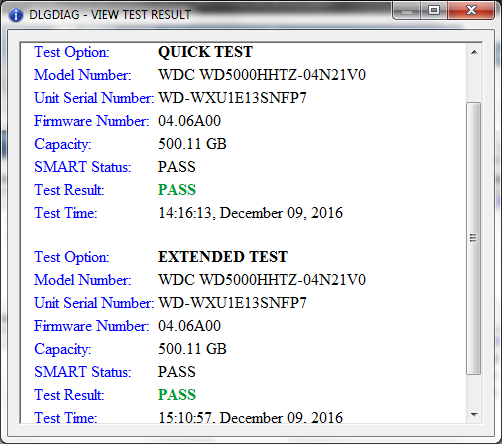The width and height of the screenshot is (502, 444).
Task: Click the first serial number WD-WXU1E13SNFP7
Action: (232, 98)
